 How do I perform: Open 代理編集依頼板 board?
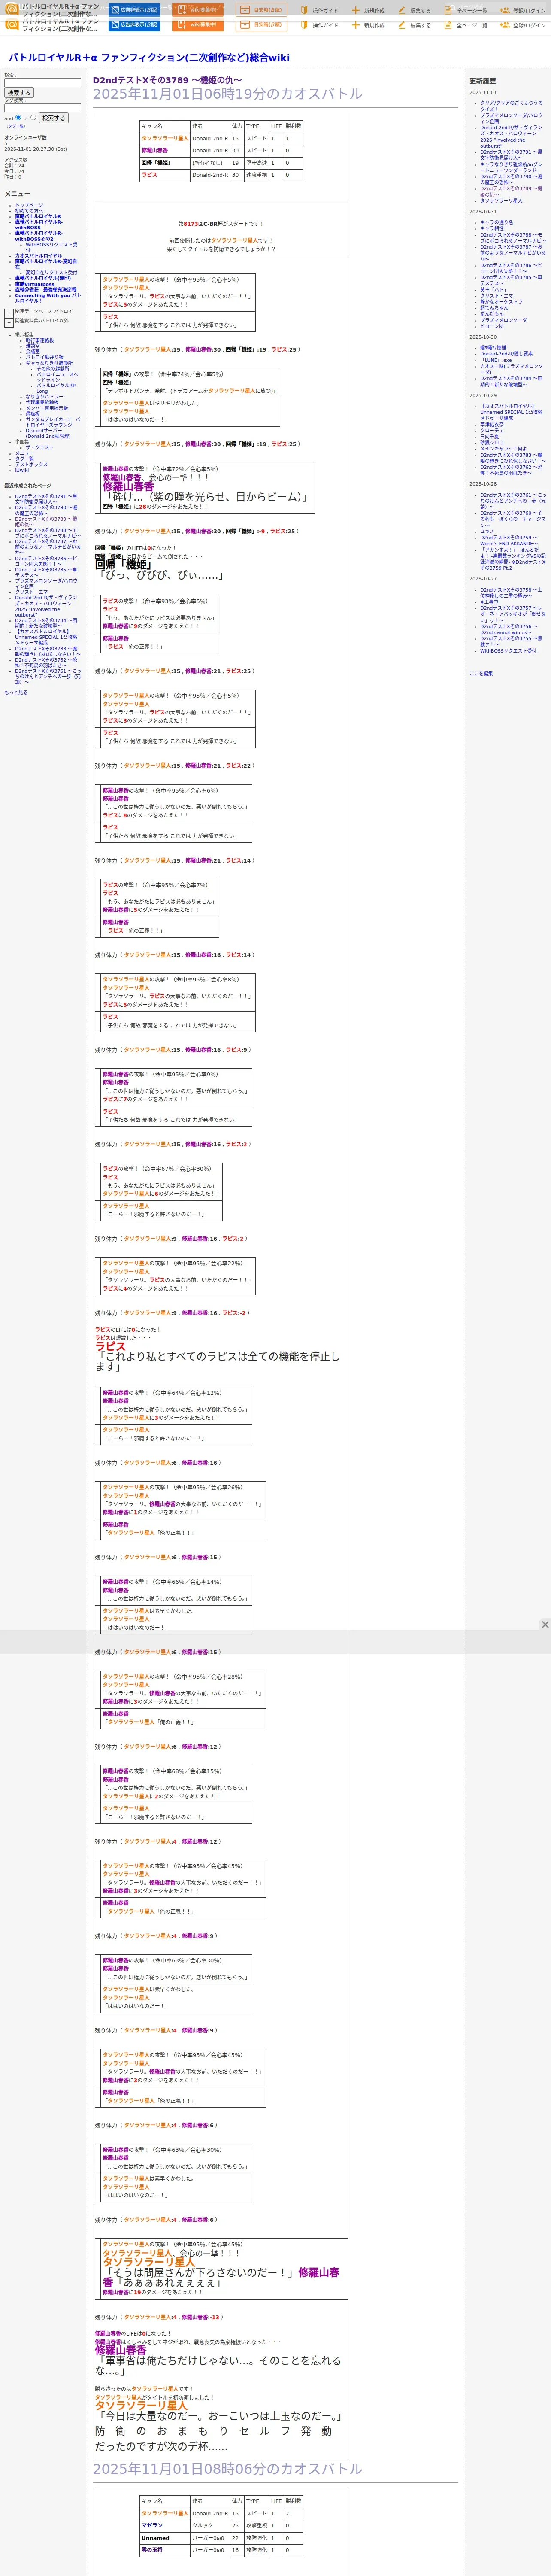tap(42, 402)
